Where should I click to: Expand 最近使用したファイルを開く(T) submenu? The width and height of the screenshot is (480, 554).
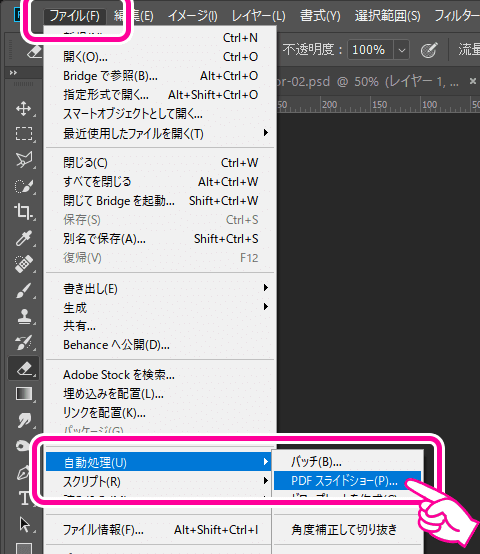coord(160,134)
